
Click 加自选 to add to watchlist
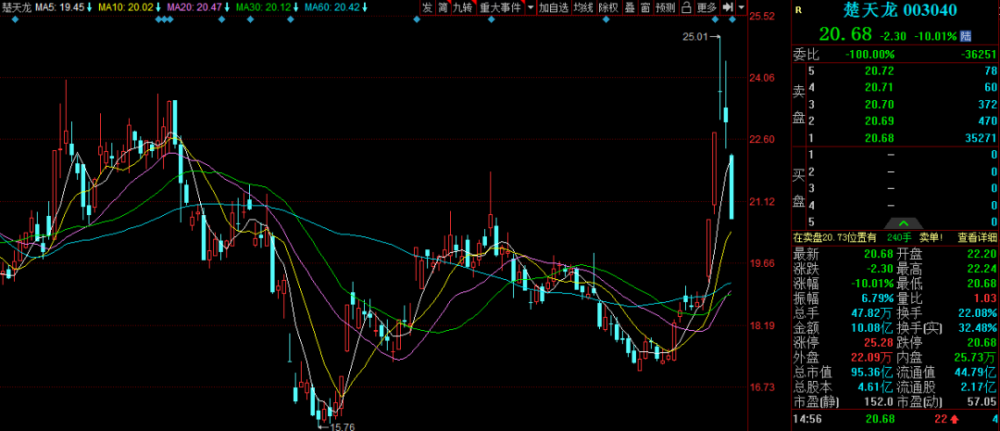click(x=552, y=7)
